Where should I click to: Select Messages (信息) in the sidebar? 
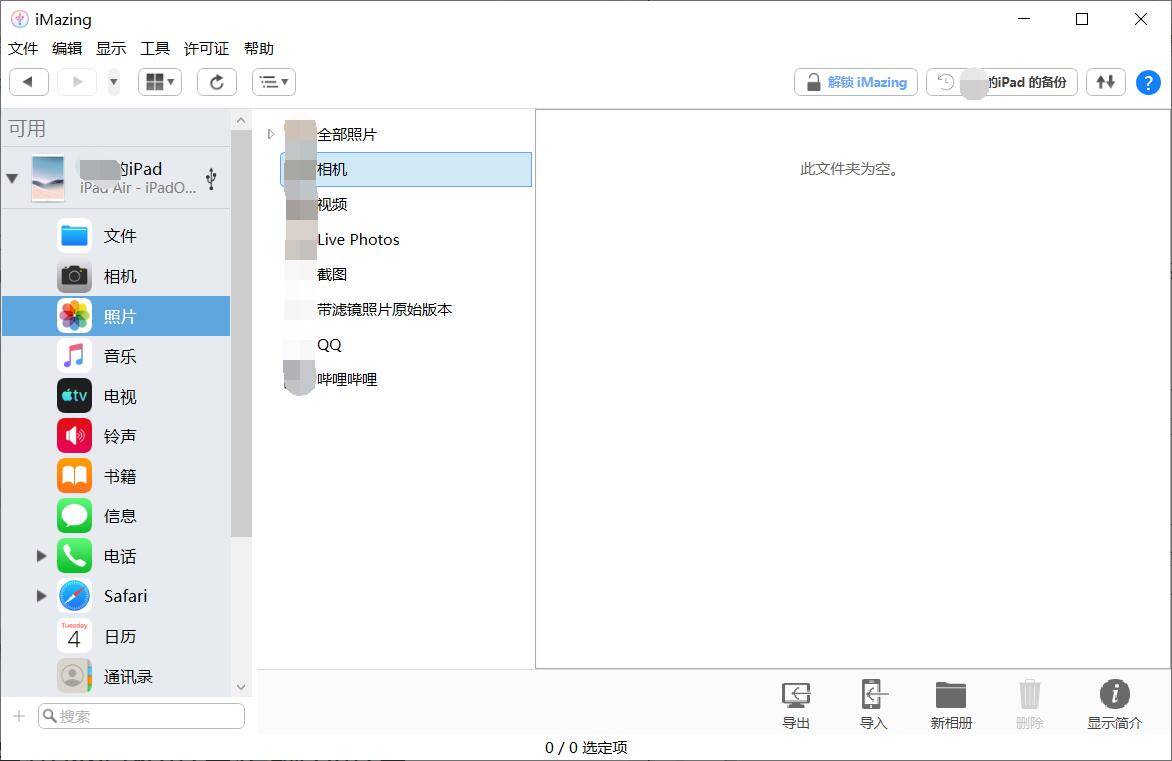pyautogui.click(x=119, y=516)
